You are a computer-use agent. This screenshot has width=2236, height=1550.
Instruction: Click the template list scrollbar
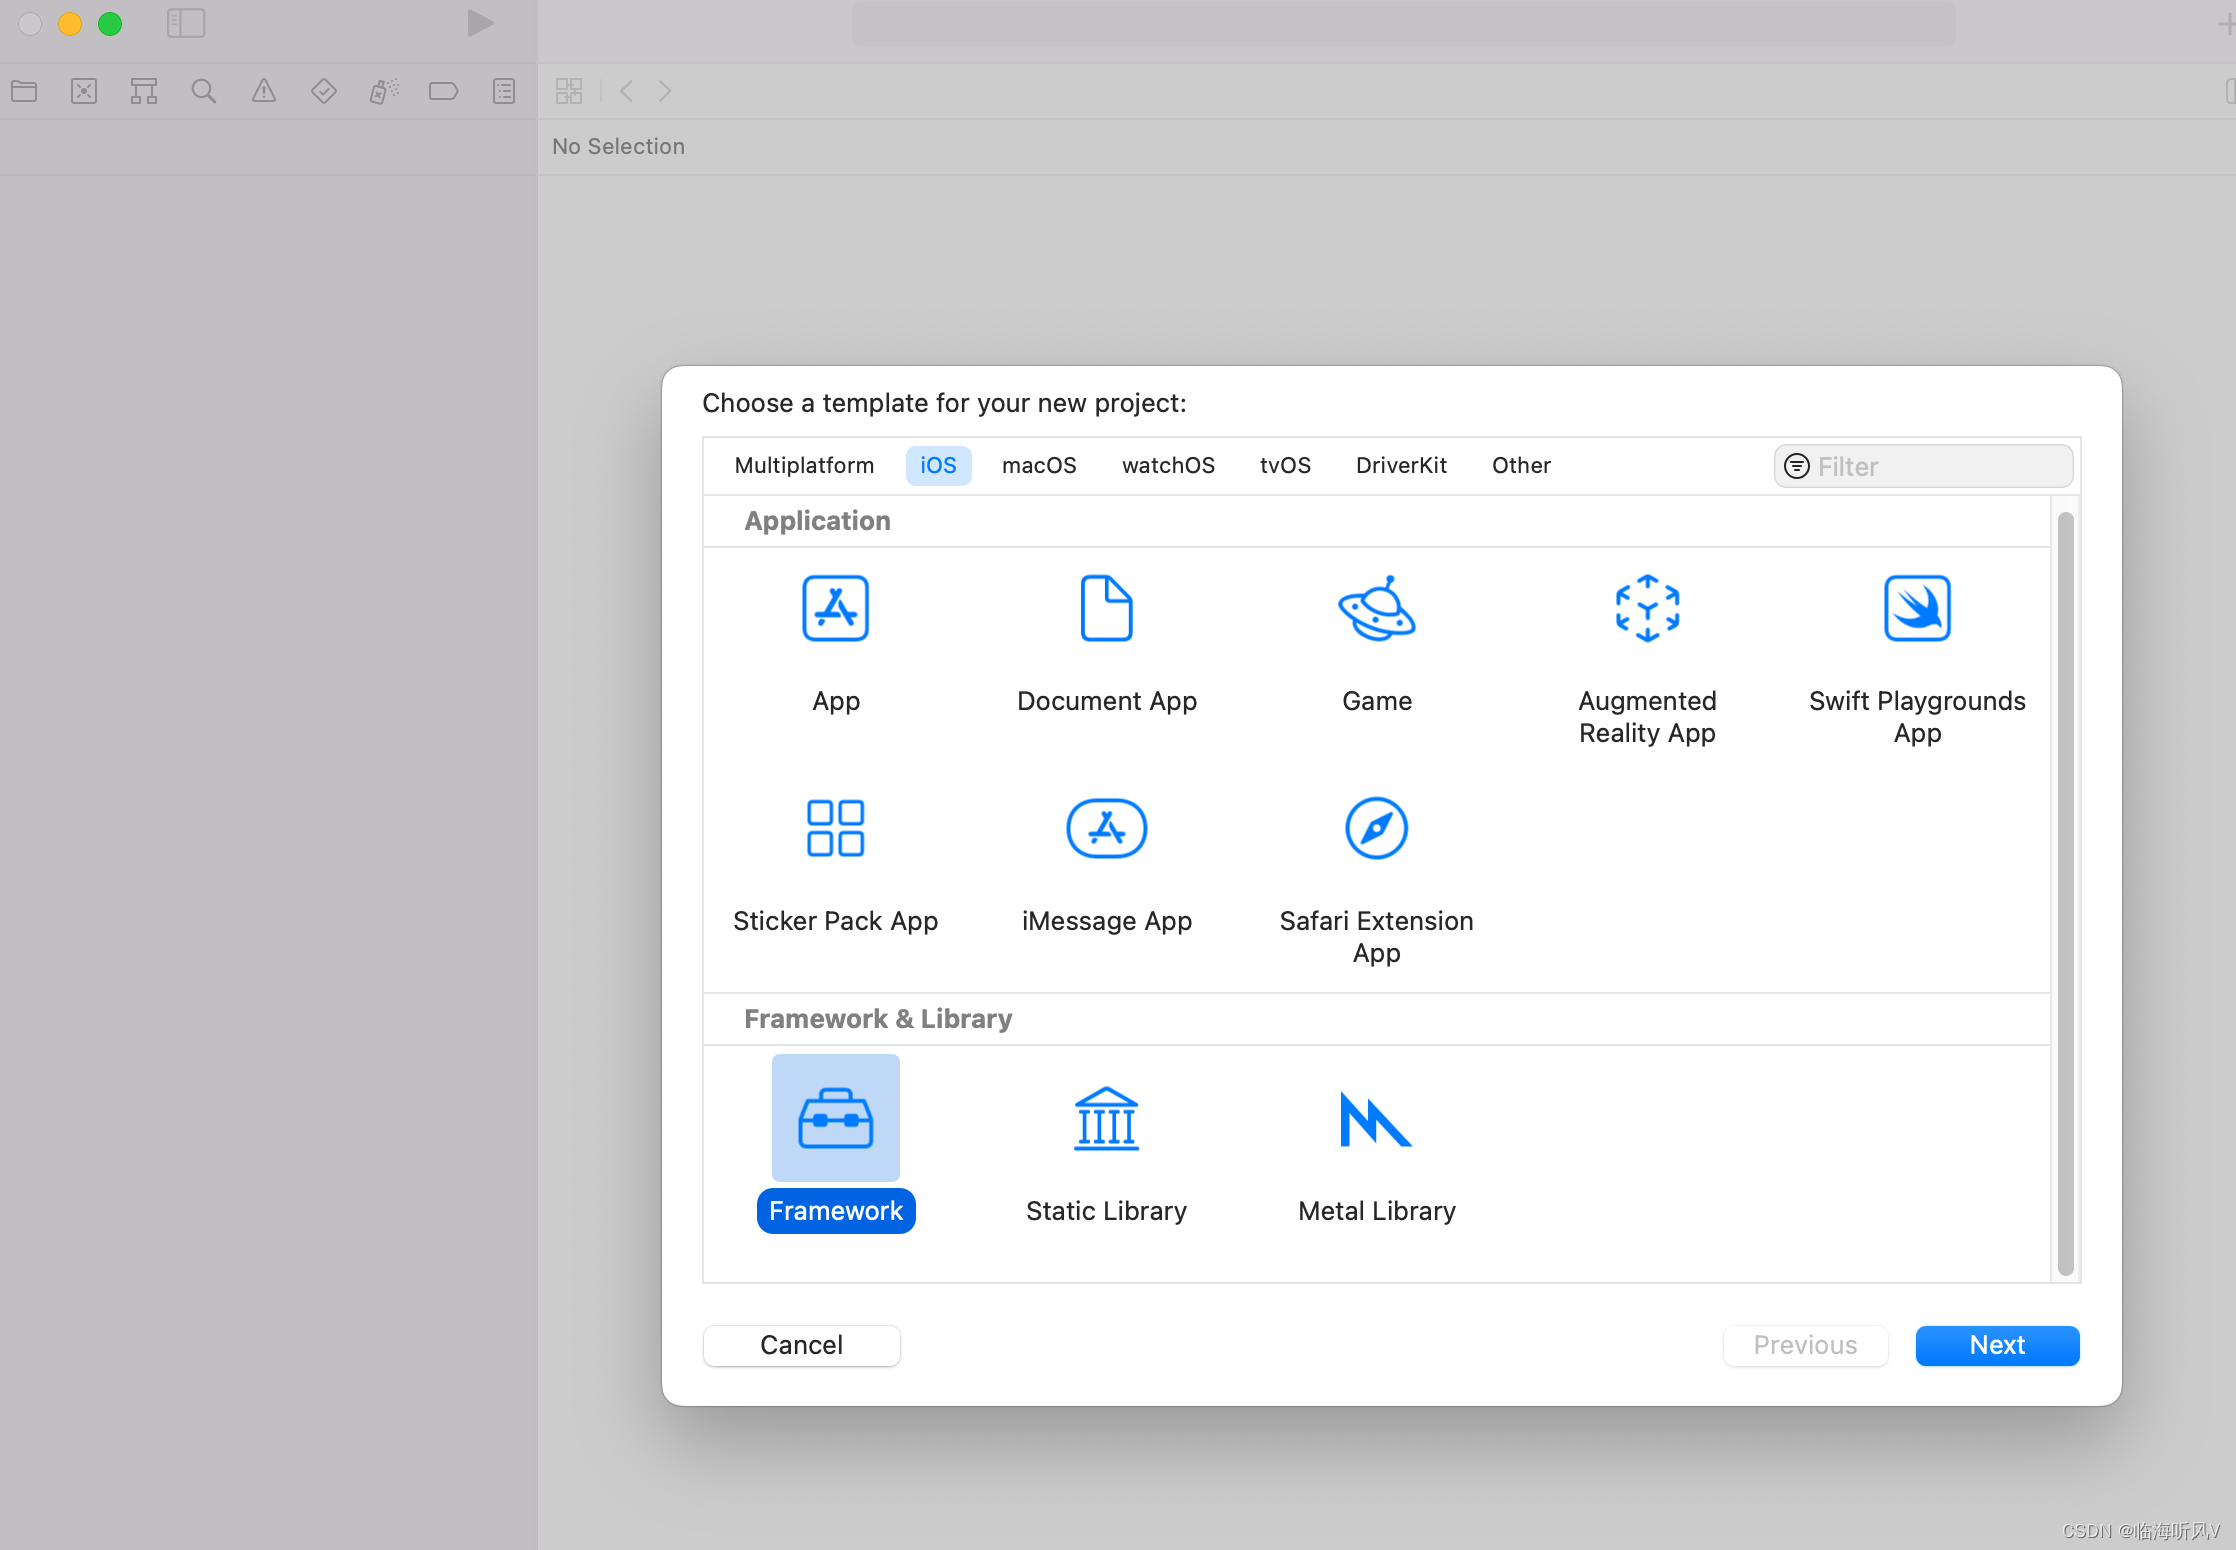coord(2066,894)
